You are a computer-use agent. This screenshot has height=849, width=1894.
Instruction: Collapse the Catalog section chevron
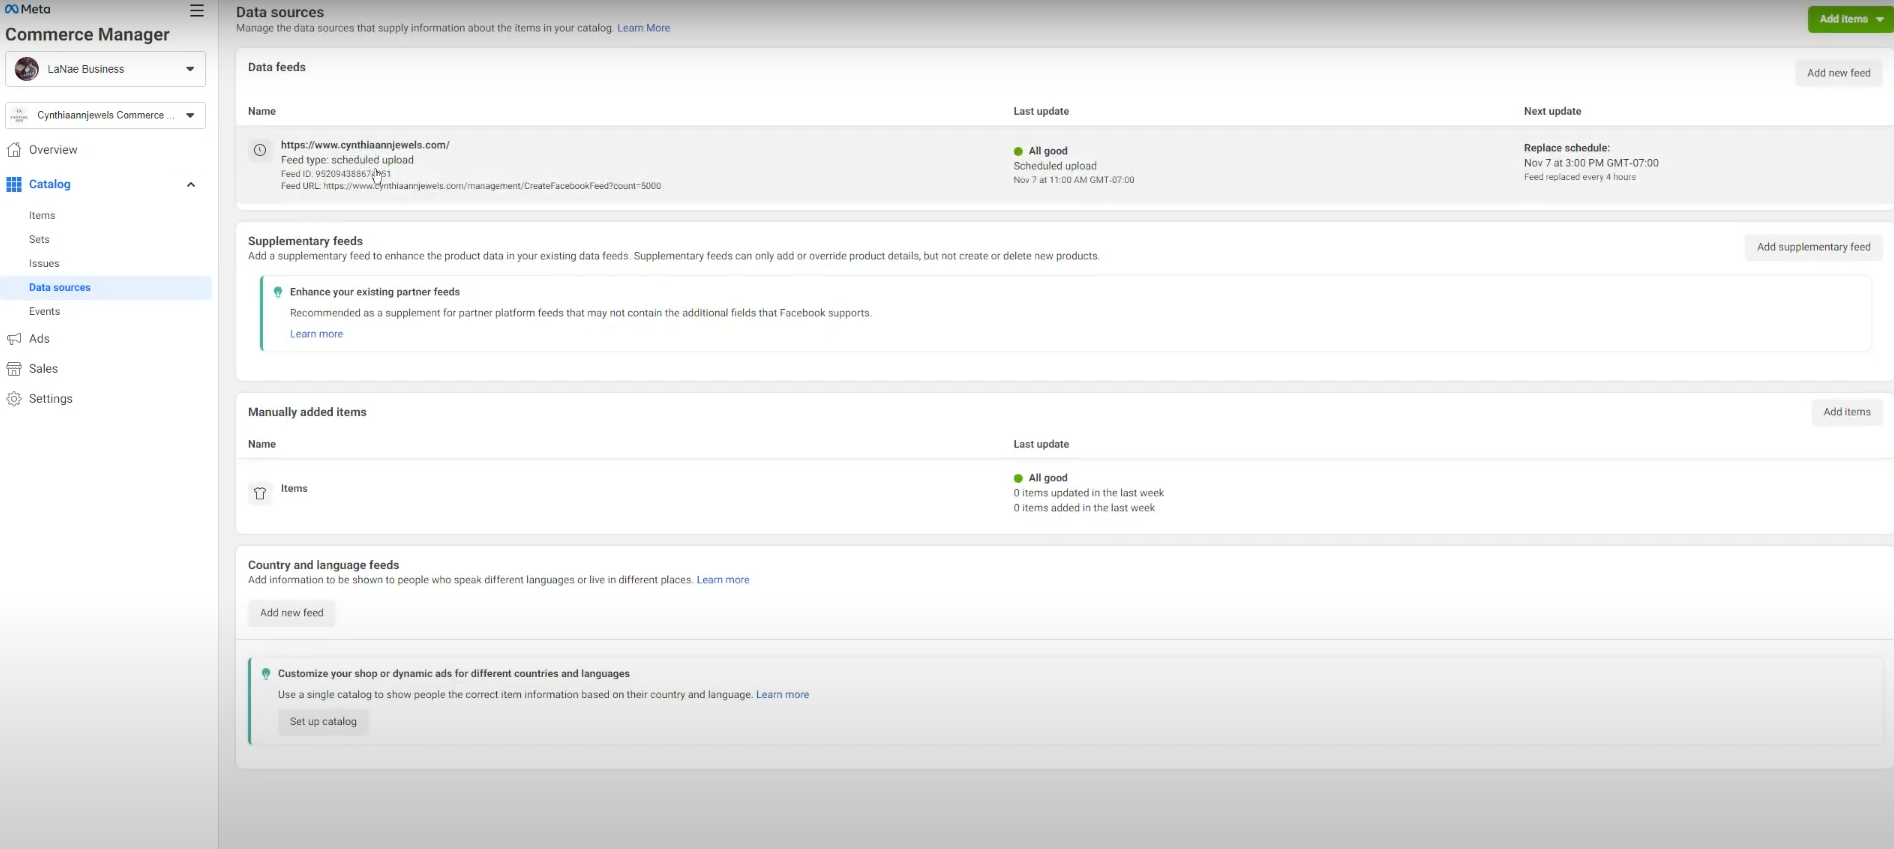191,184
